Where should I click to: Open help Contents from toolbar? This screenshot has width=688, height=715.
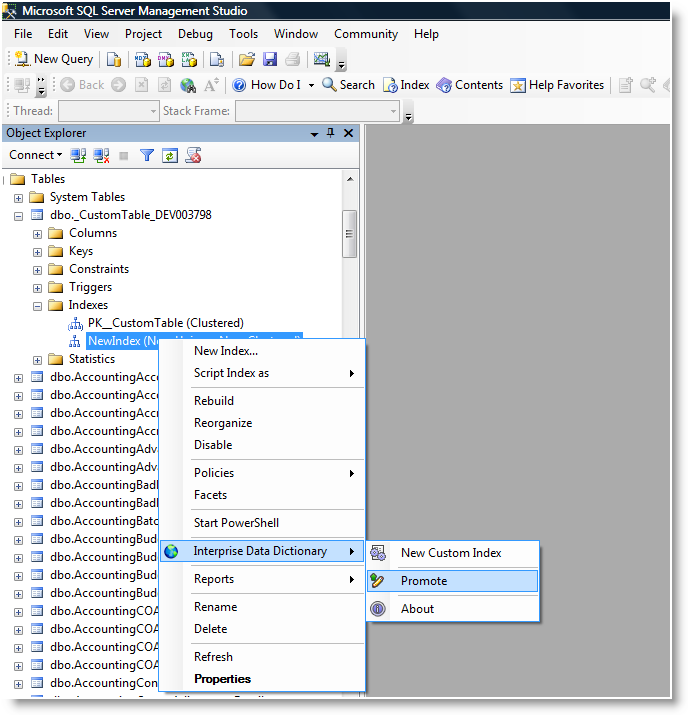pyautogui.click(x=445, y=85)
